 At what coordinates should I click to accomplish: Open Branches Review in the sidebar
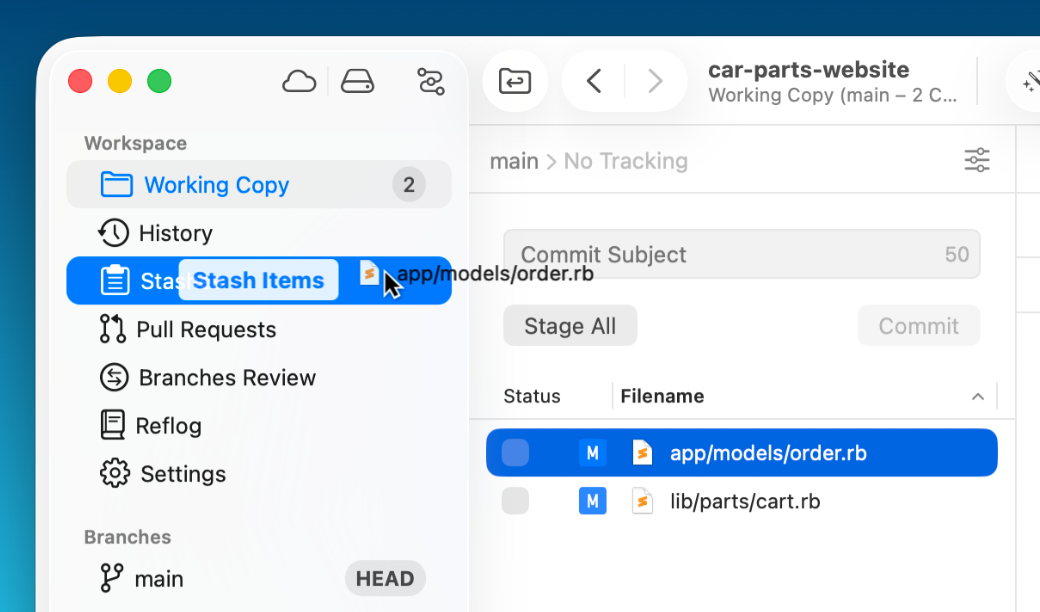point(259,377)
